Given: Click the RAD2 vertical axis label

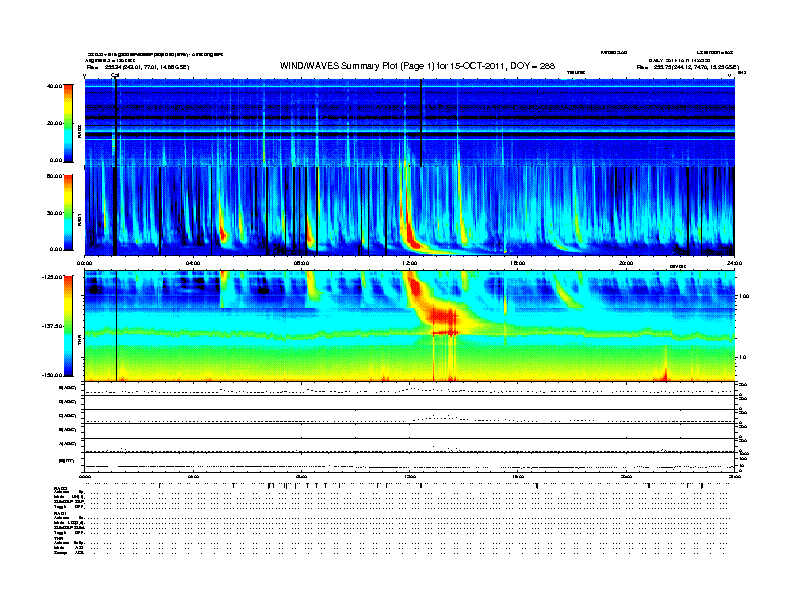Looking at the screenshot, I should [79, 131].
